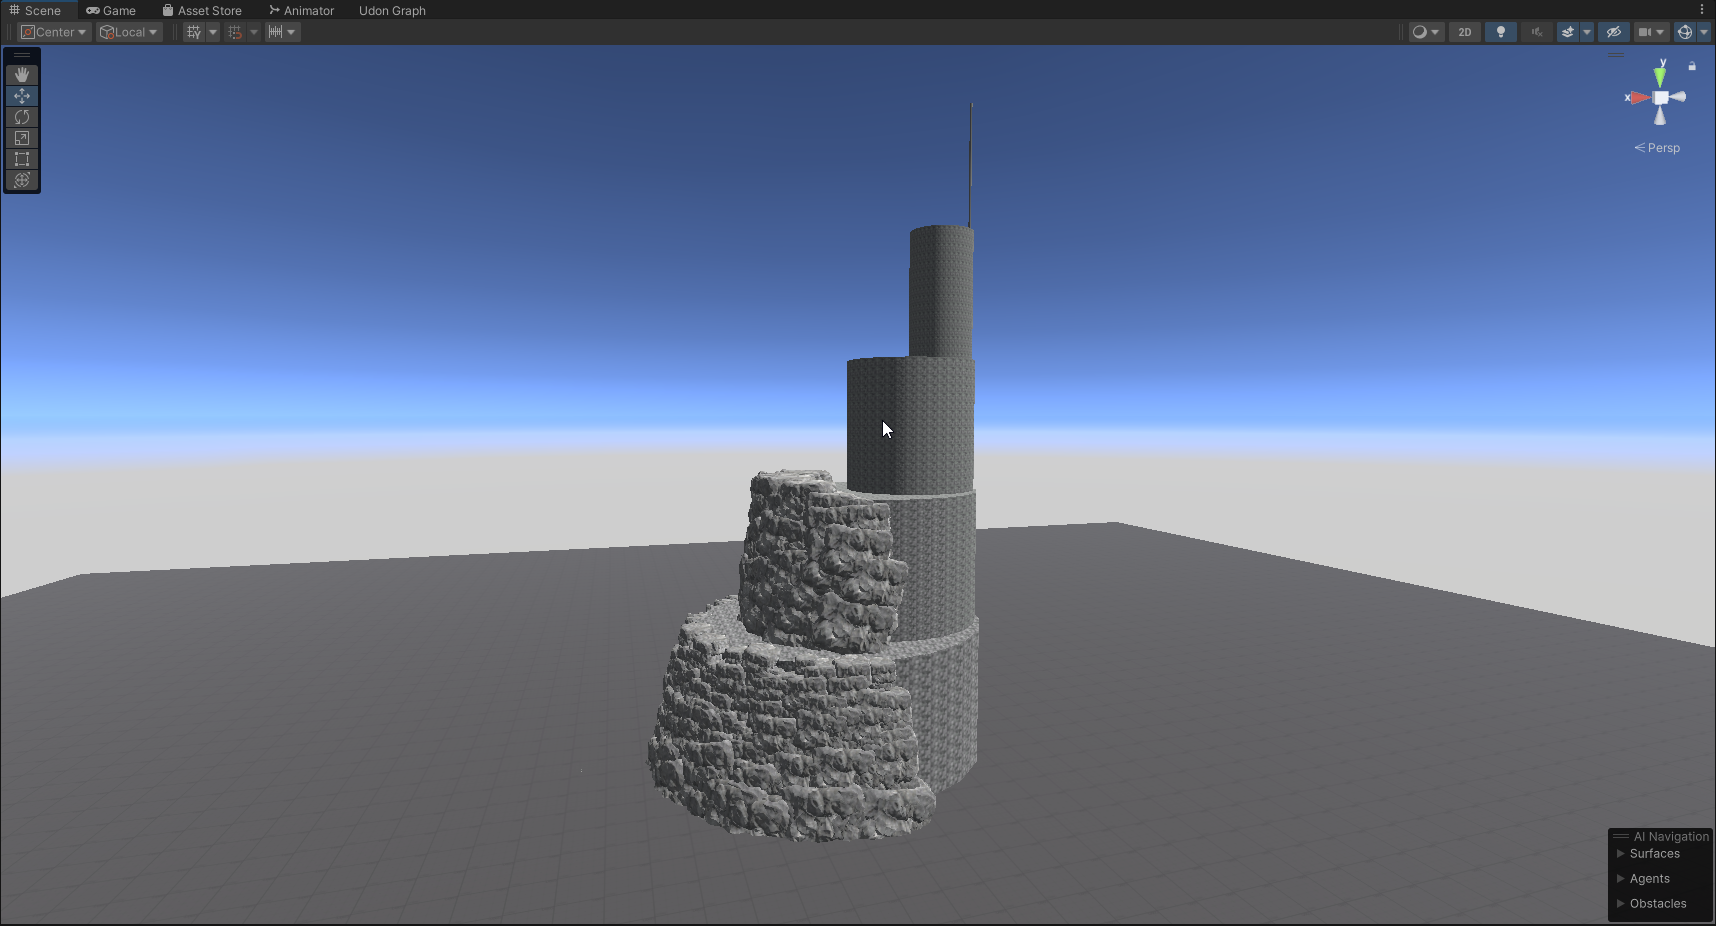Click the grid visibility icon
Viewport: 1716px width, 926px height.
194,32
